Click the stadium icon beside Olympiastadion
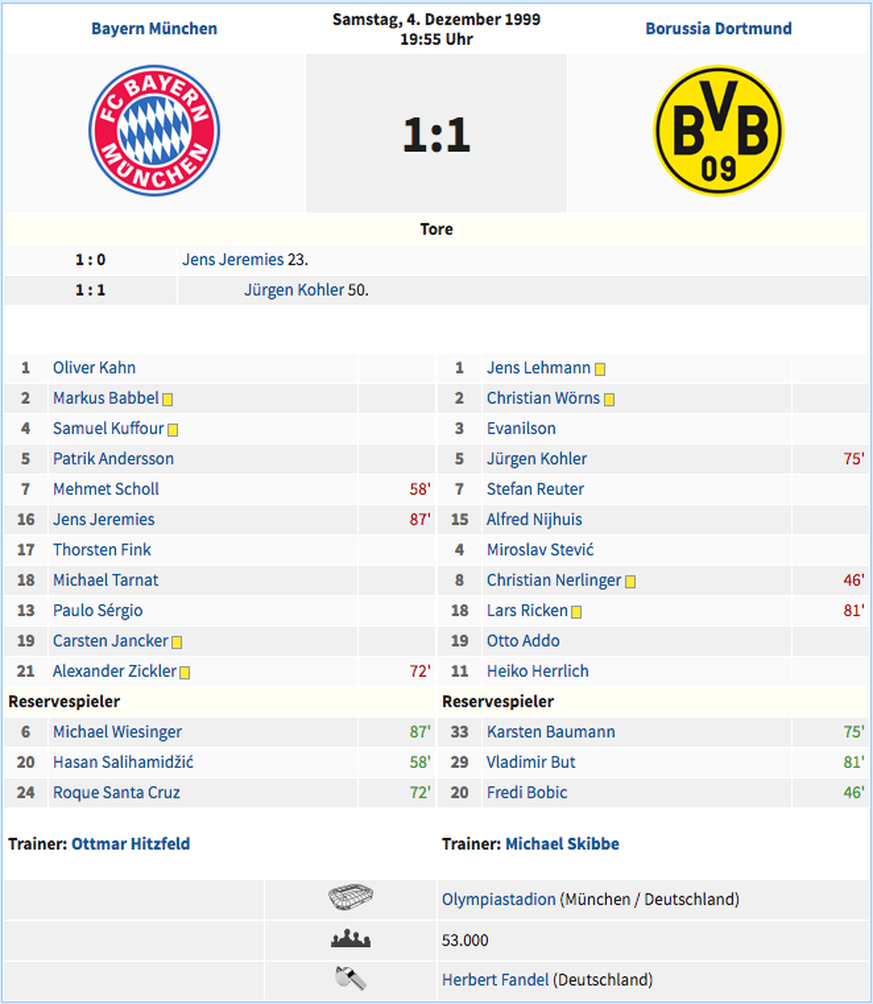This screenshot has height=1004, width=873. click(x=350, y=898)
